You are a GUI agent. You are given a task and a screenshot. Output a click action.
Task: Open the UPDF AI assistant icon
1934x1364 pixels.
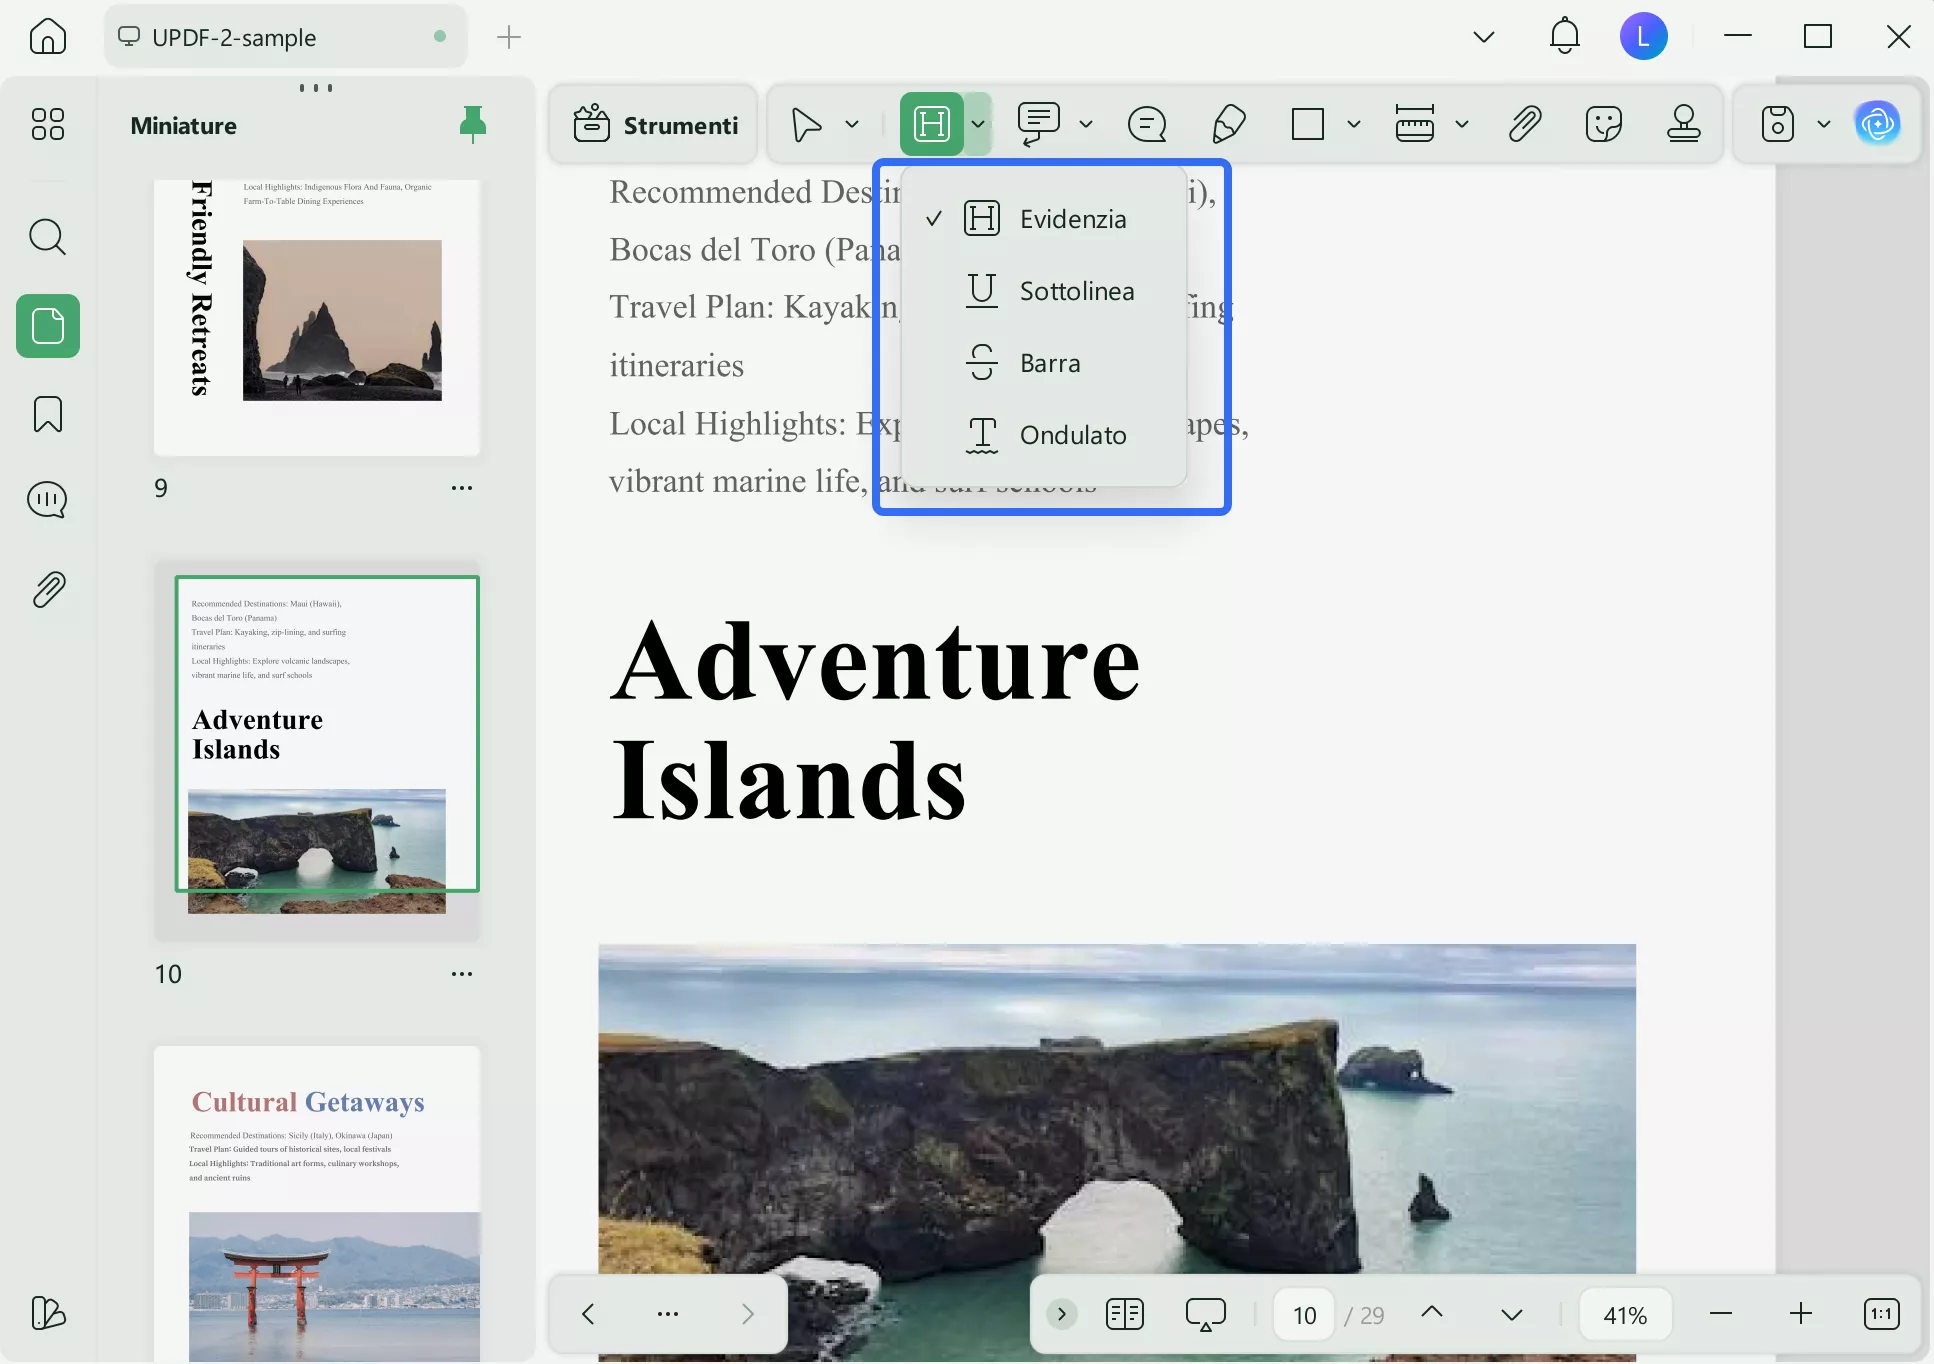1877,124
